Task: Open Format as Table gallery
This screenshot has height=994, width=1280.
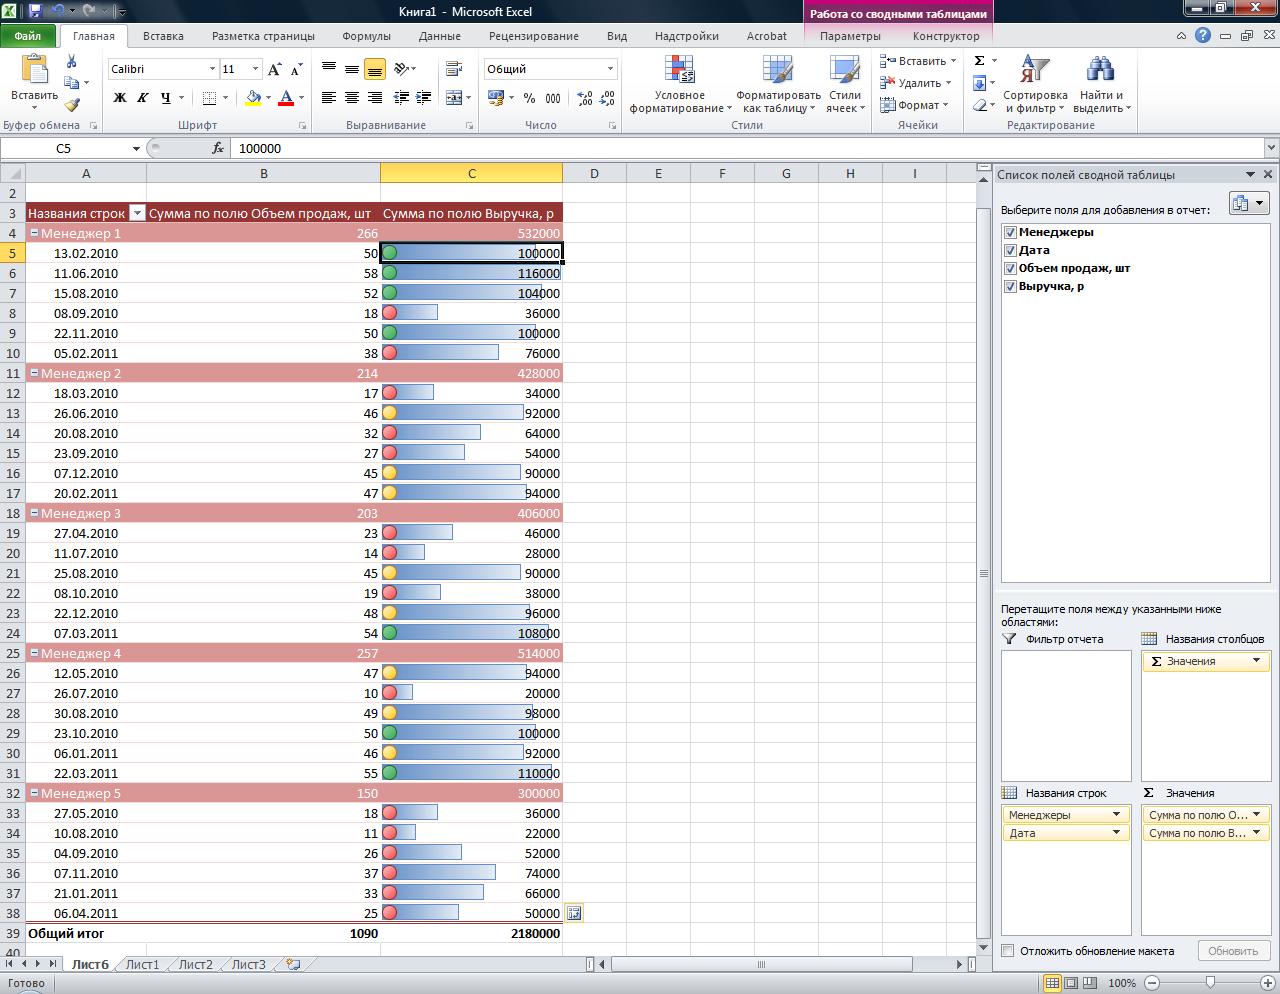Action: point(777,71)
